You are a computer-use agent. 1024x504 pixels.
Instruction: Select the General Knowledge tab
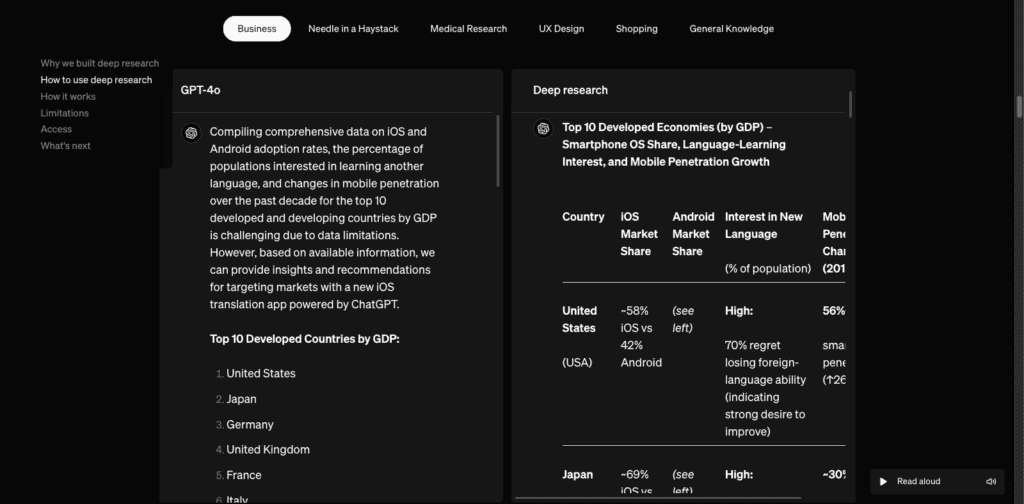coord(731,28)
